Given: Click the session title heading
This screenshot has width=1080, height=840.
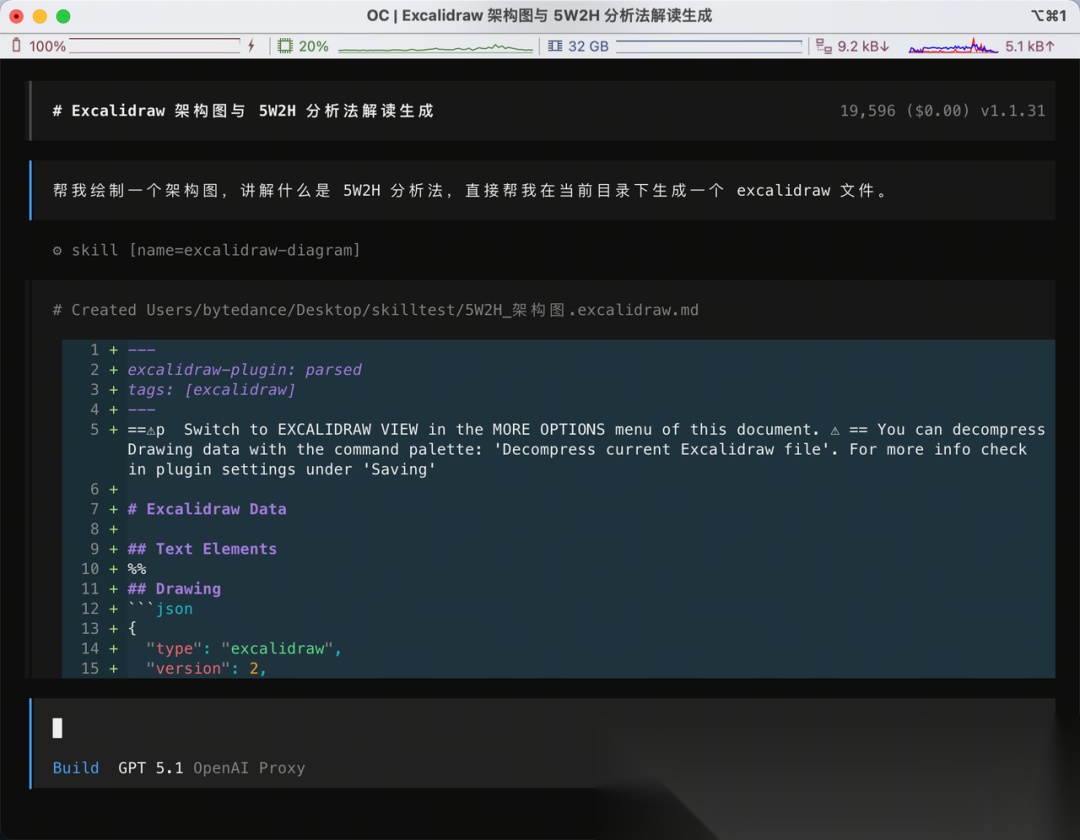Looking at the screenshot, I should [x=243, y=111].
